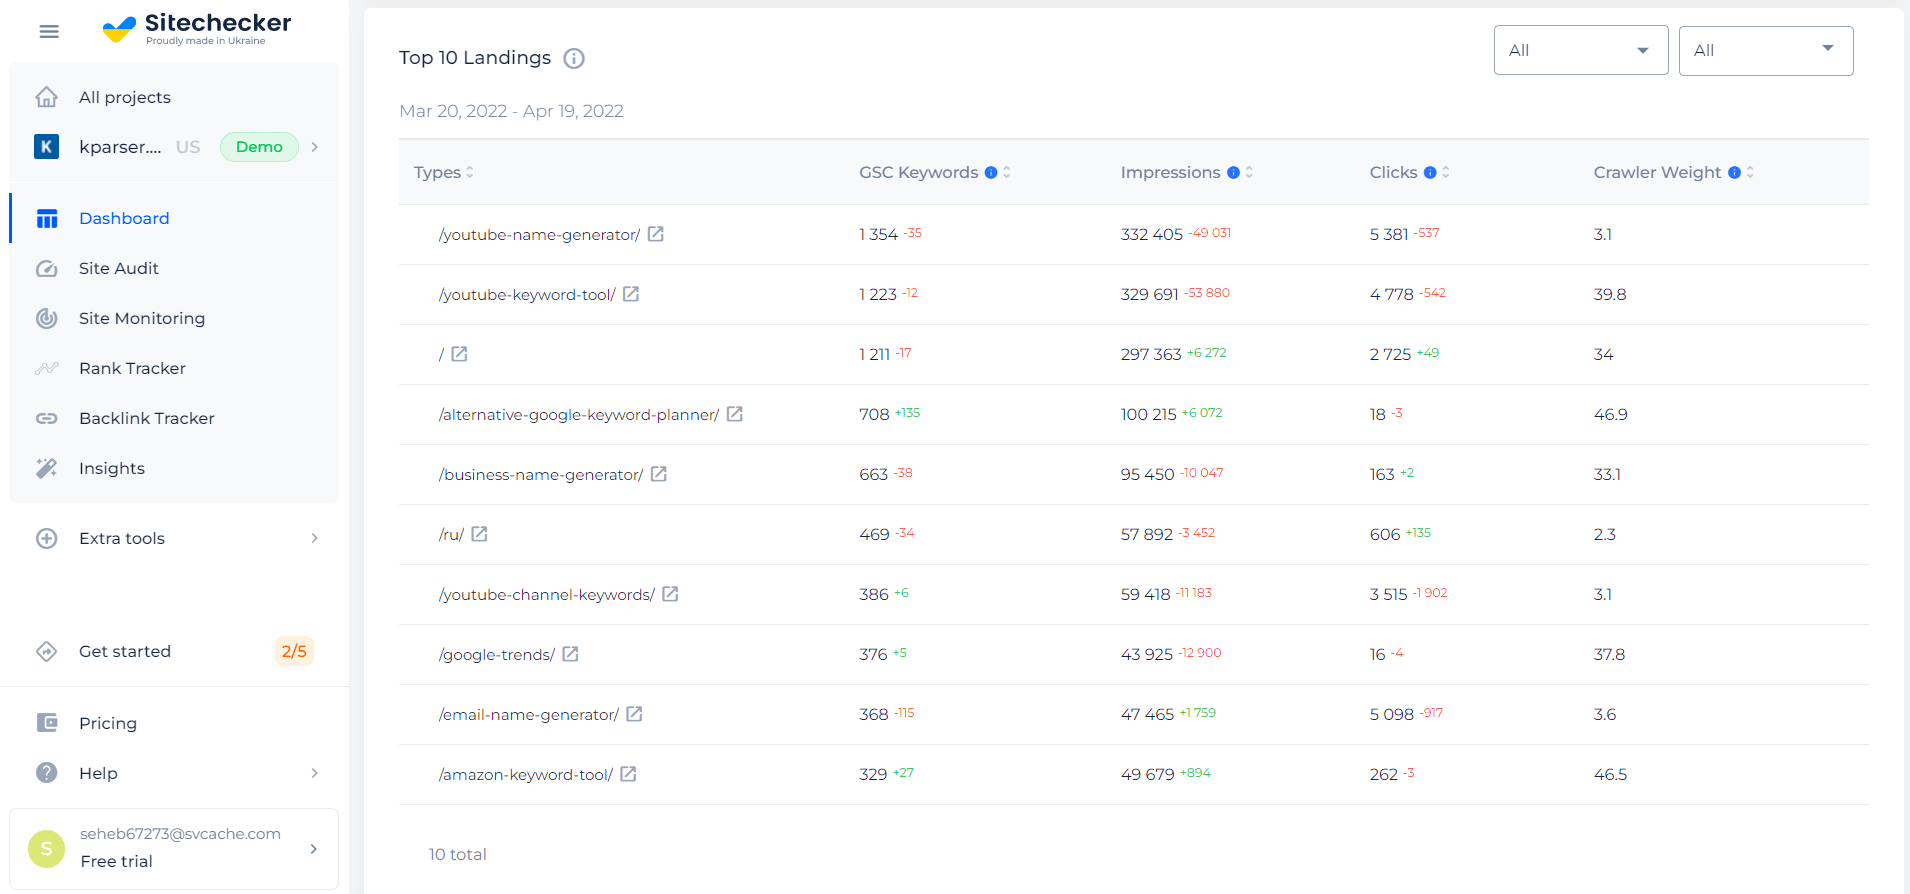This screenshot has height=894, width=1910.
Task: Click the Site Audit gauge icon
Action: pyautogui.click(x=46, y=268)
